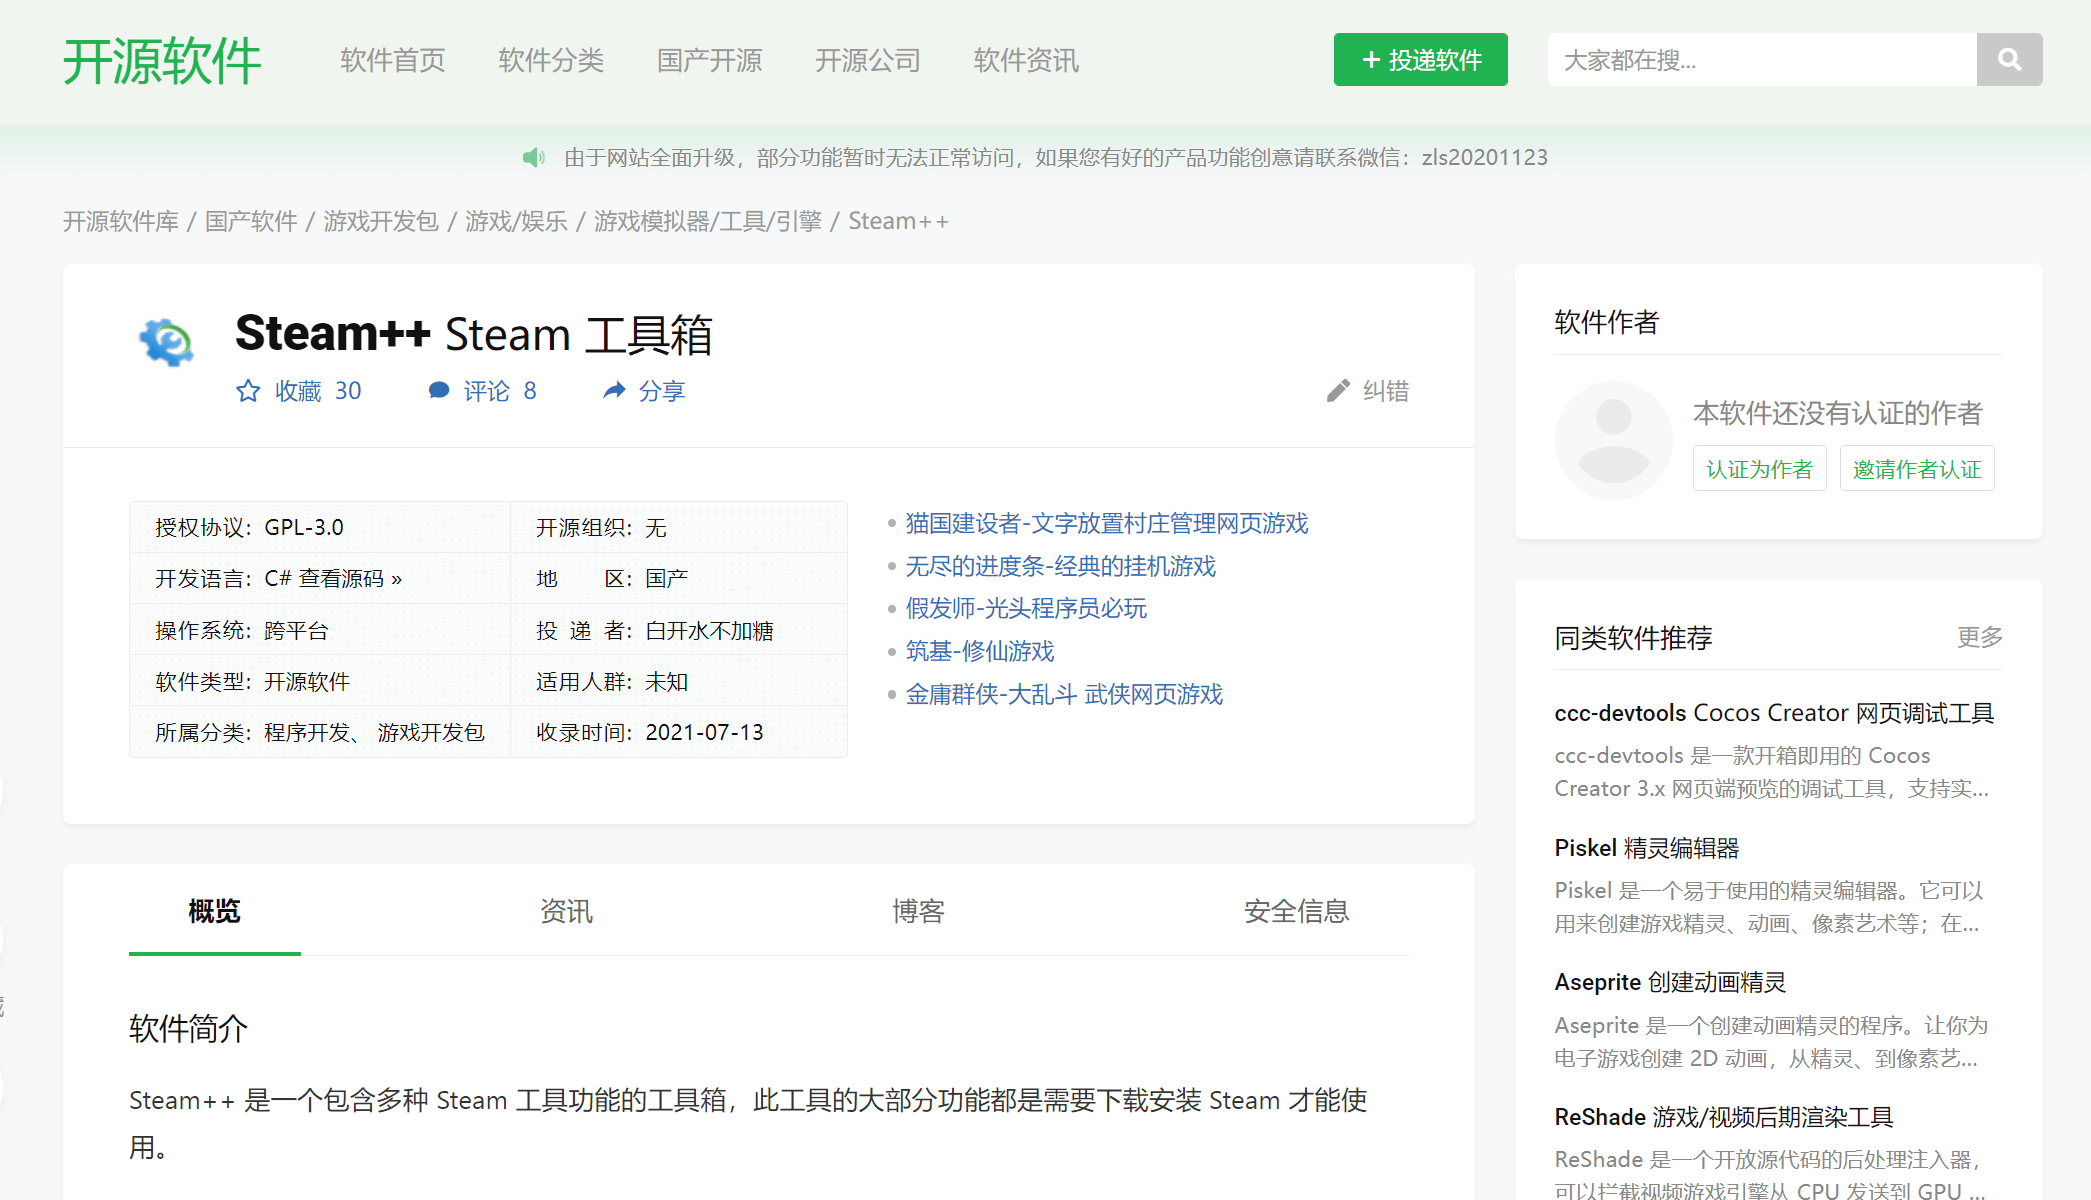
Task: Open 无尽的进度条-经典的挂机游戏 link
Action: click(x=1061, y=566)
